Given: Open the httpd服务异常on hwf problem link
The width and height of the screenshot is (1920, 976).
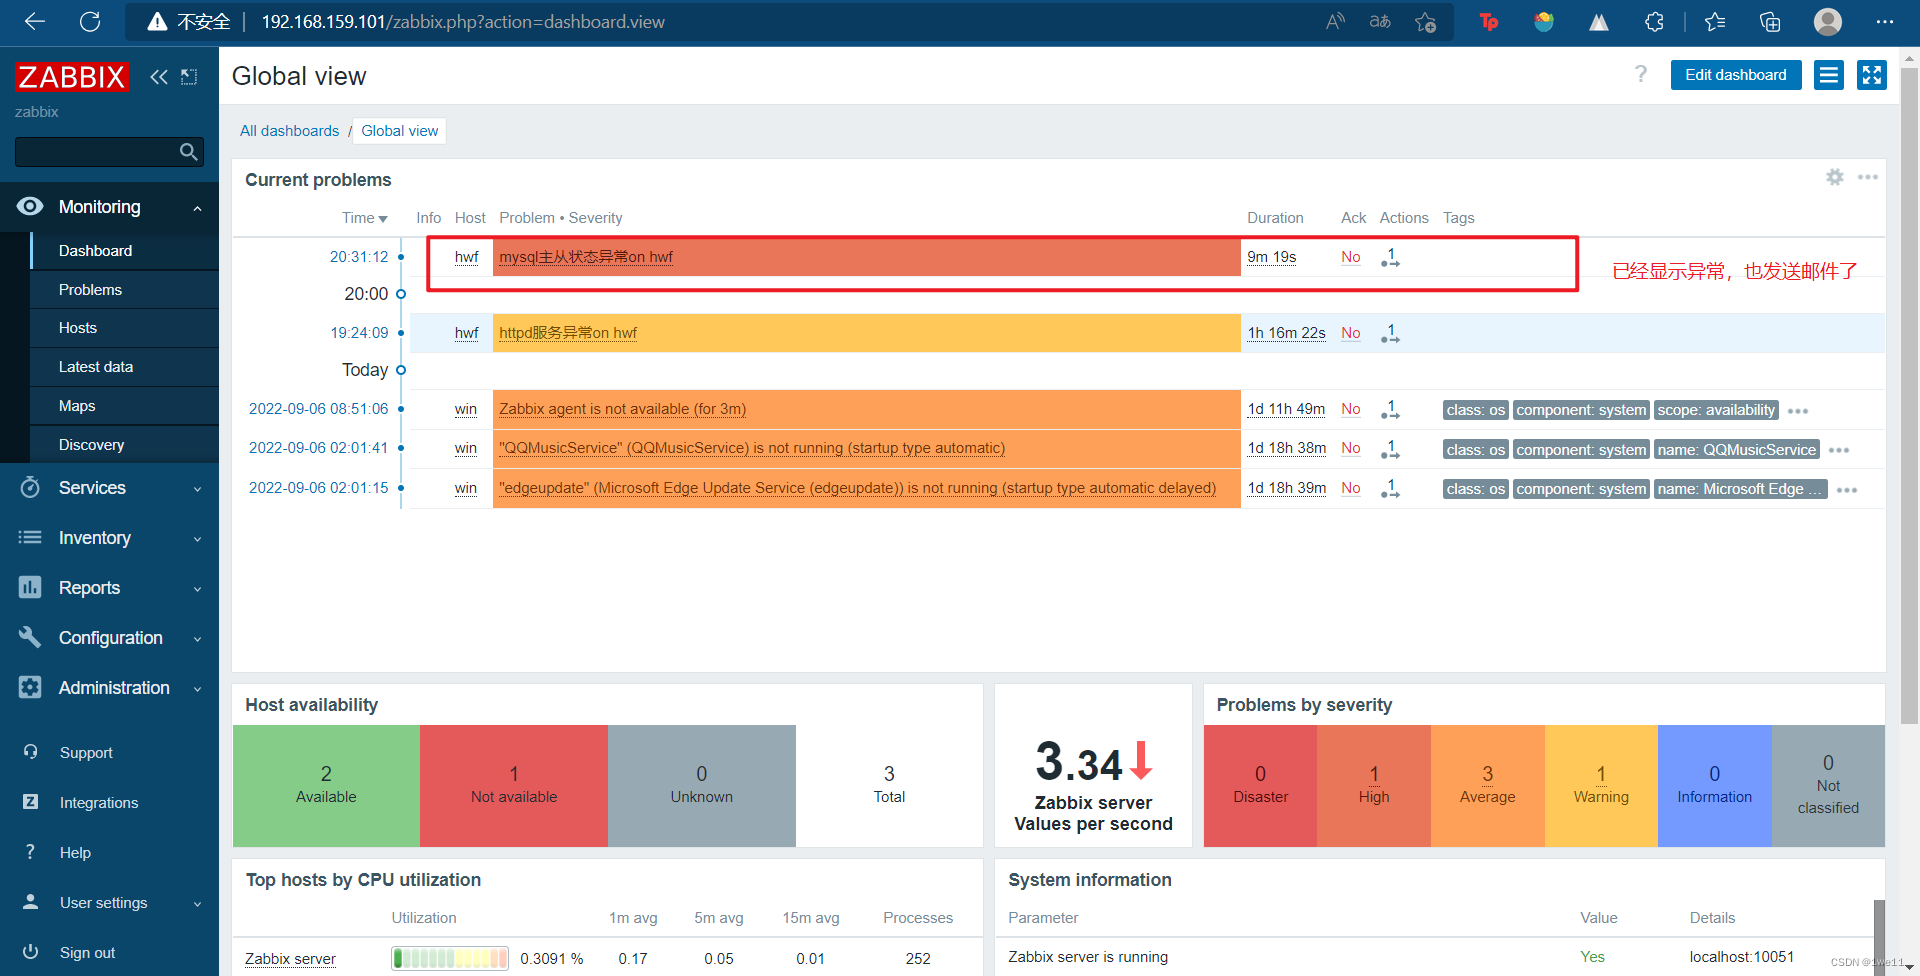Looking at the screenshot, I should coord(568,333).
